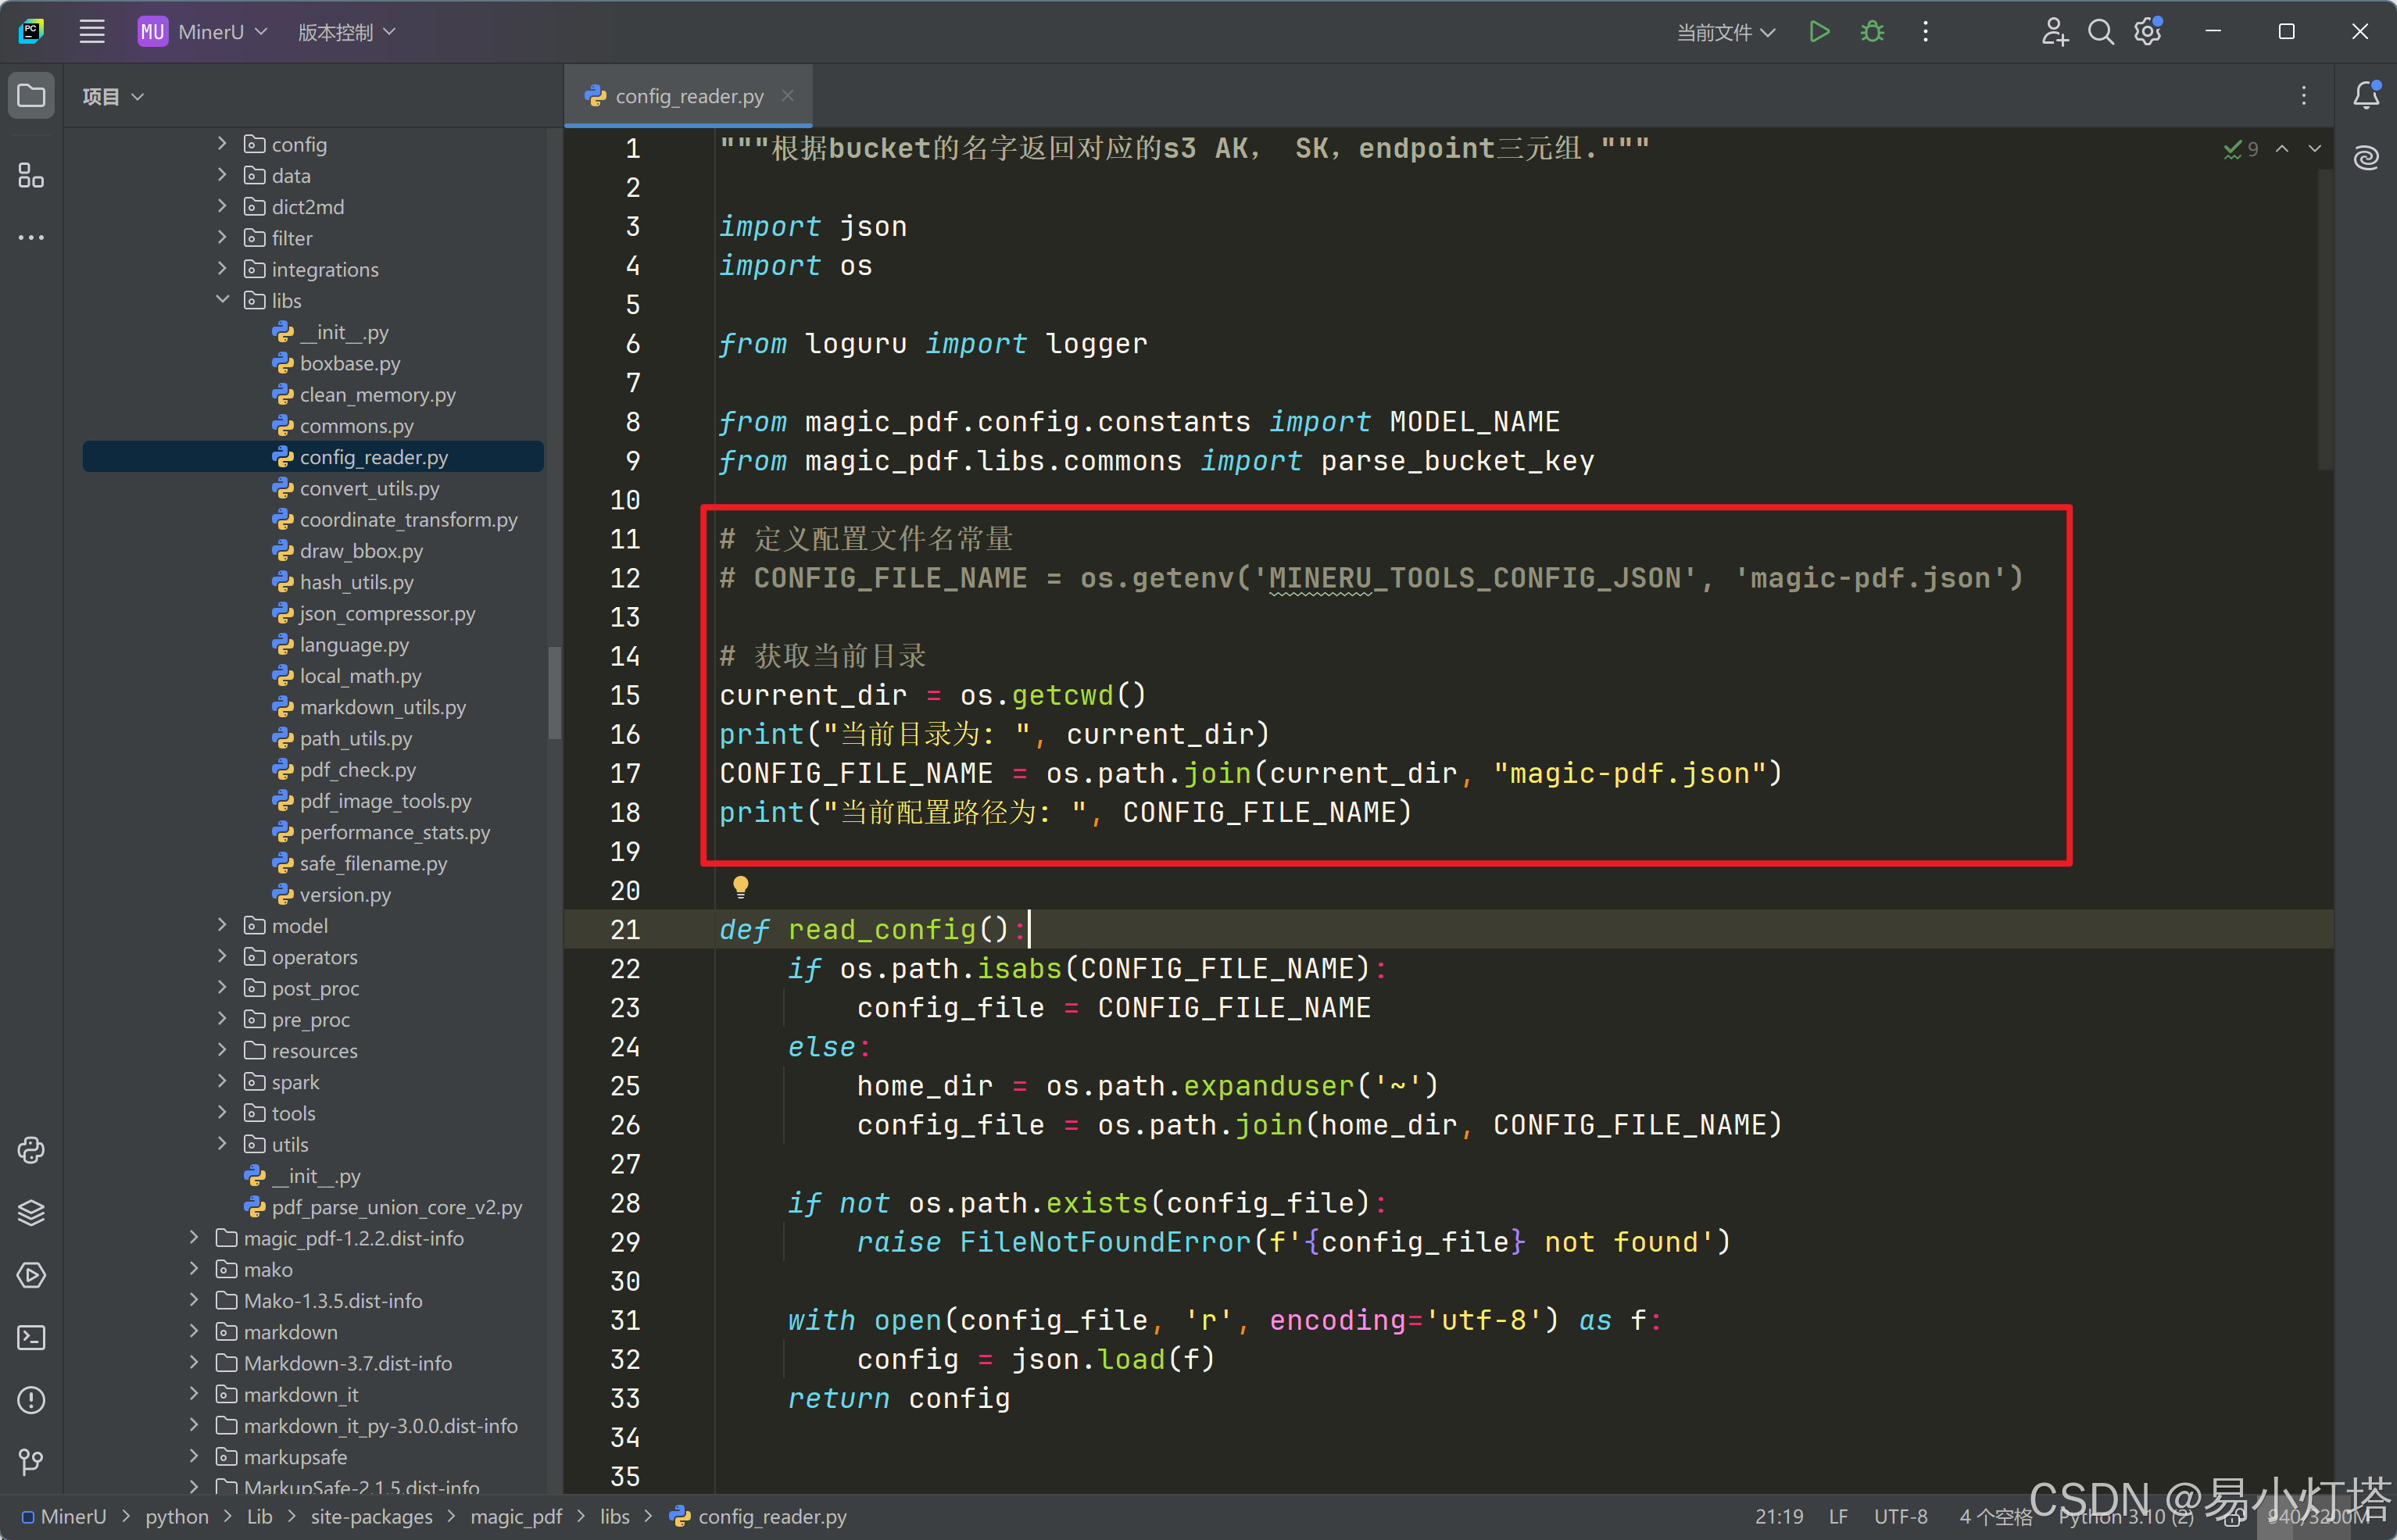The image size is (2397, 1540).
Task: Open the Structure tool window icon
Action: pyautogui.click(x=31, y=176)
